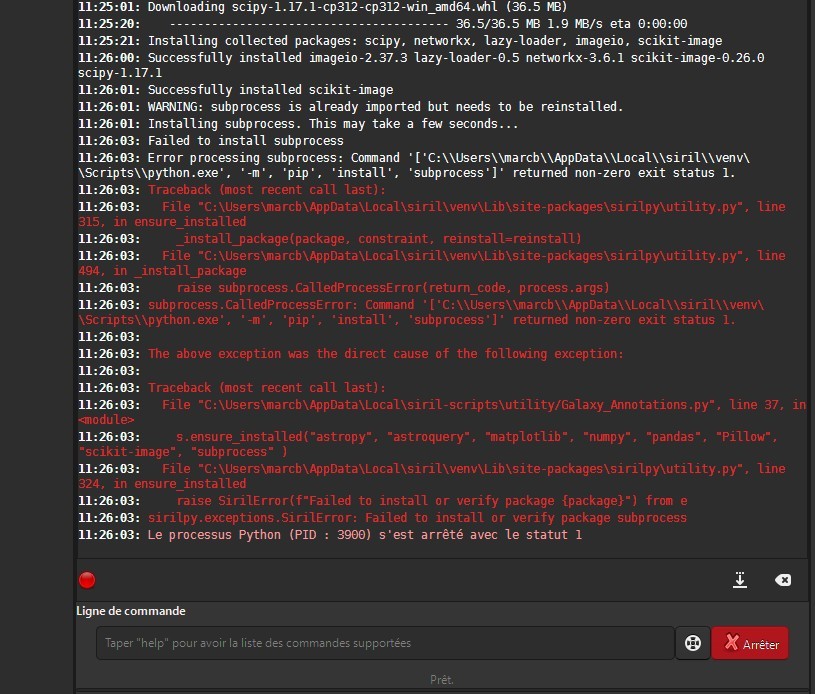Screen dimensions: 815x694
Task: Click the "Ligne de commande" label
Action: tap(131, 611)
